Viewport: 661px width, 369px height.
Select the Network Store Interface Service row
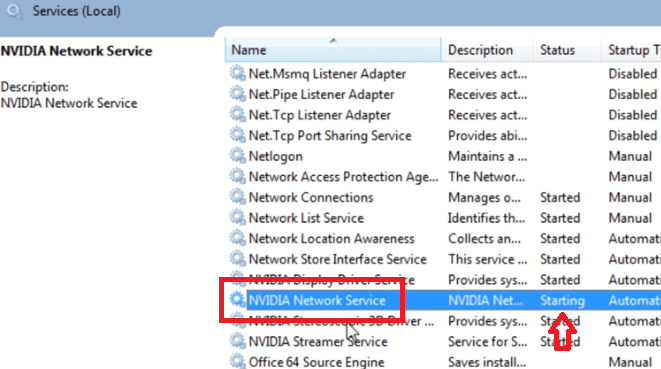(x=338, y=259)
